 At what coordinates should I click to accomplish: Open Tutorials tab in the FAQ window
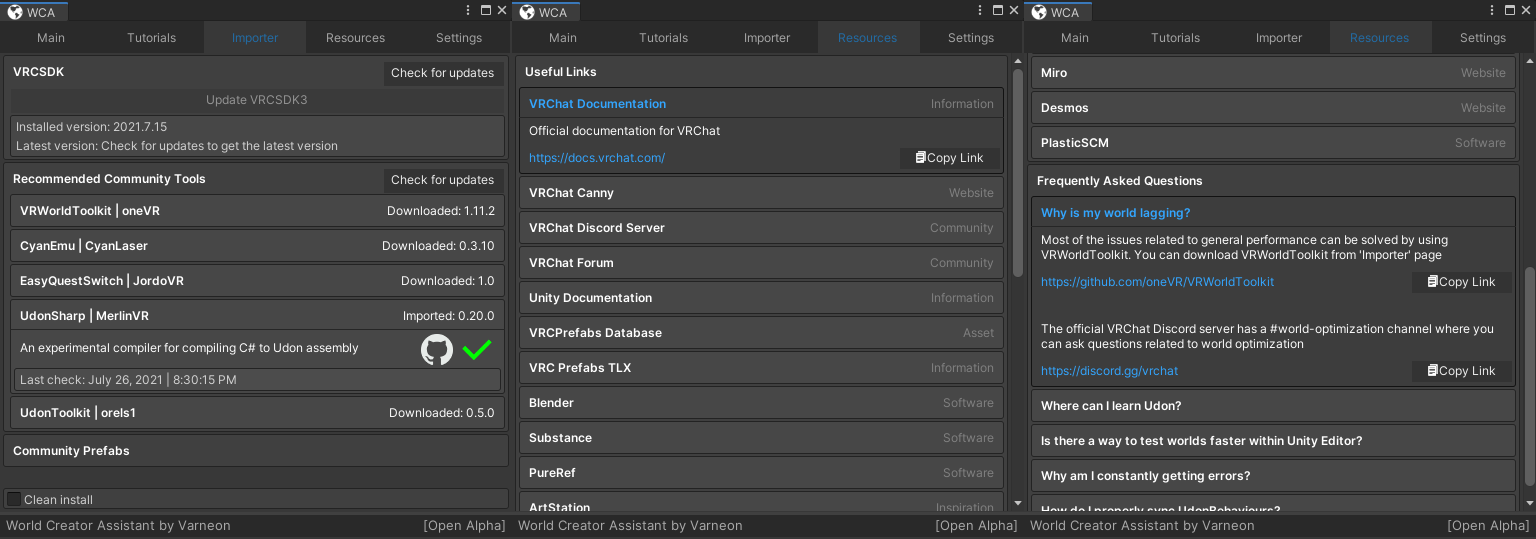[x=1176, y=38]
